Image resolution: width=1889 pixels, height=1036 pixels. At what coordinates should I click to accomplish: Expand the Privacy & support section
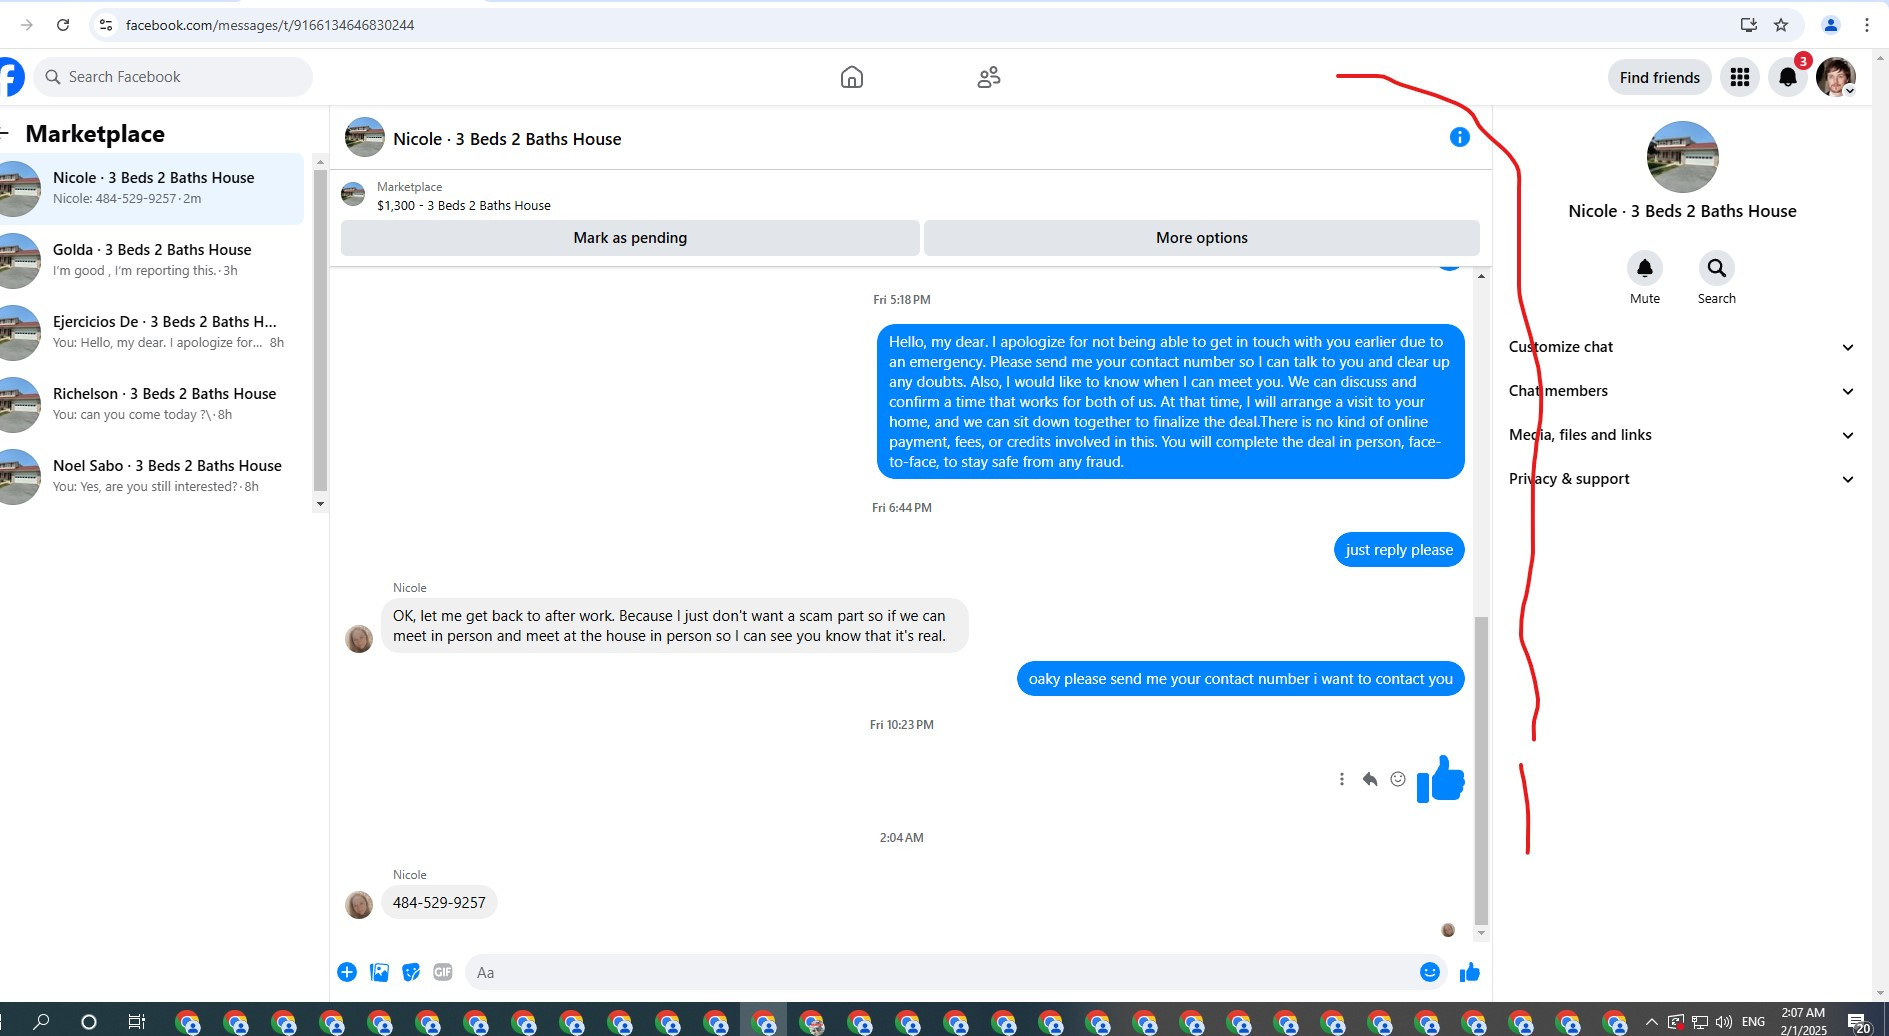pos(1682,479)
